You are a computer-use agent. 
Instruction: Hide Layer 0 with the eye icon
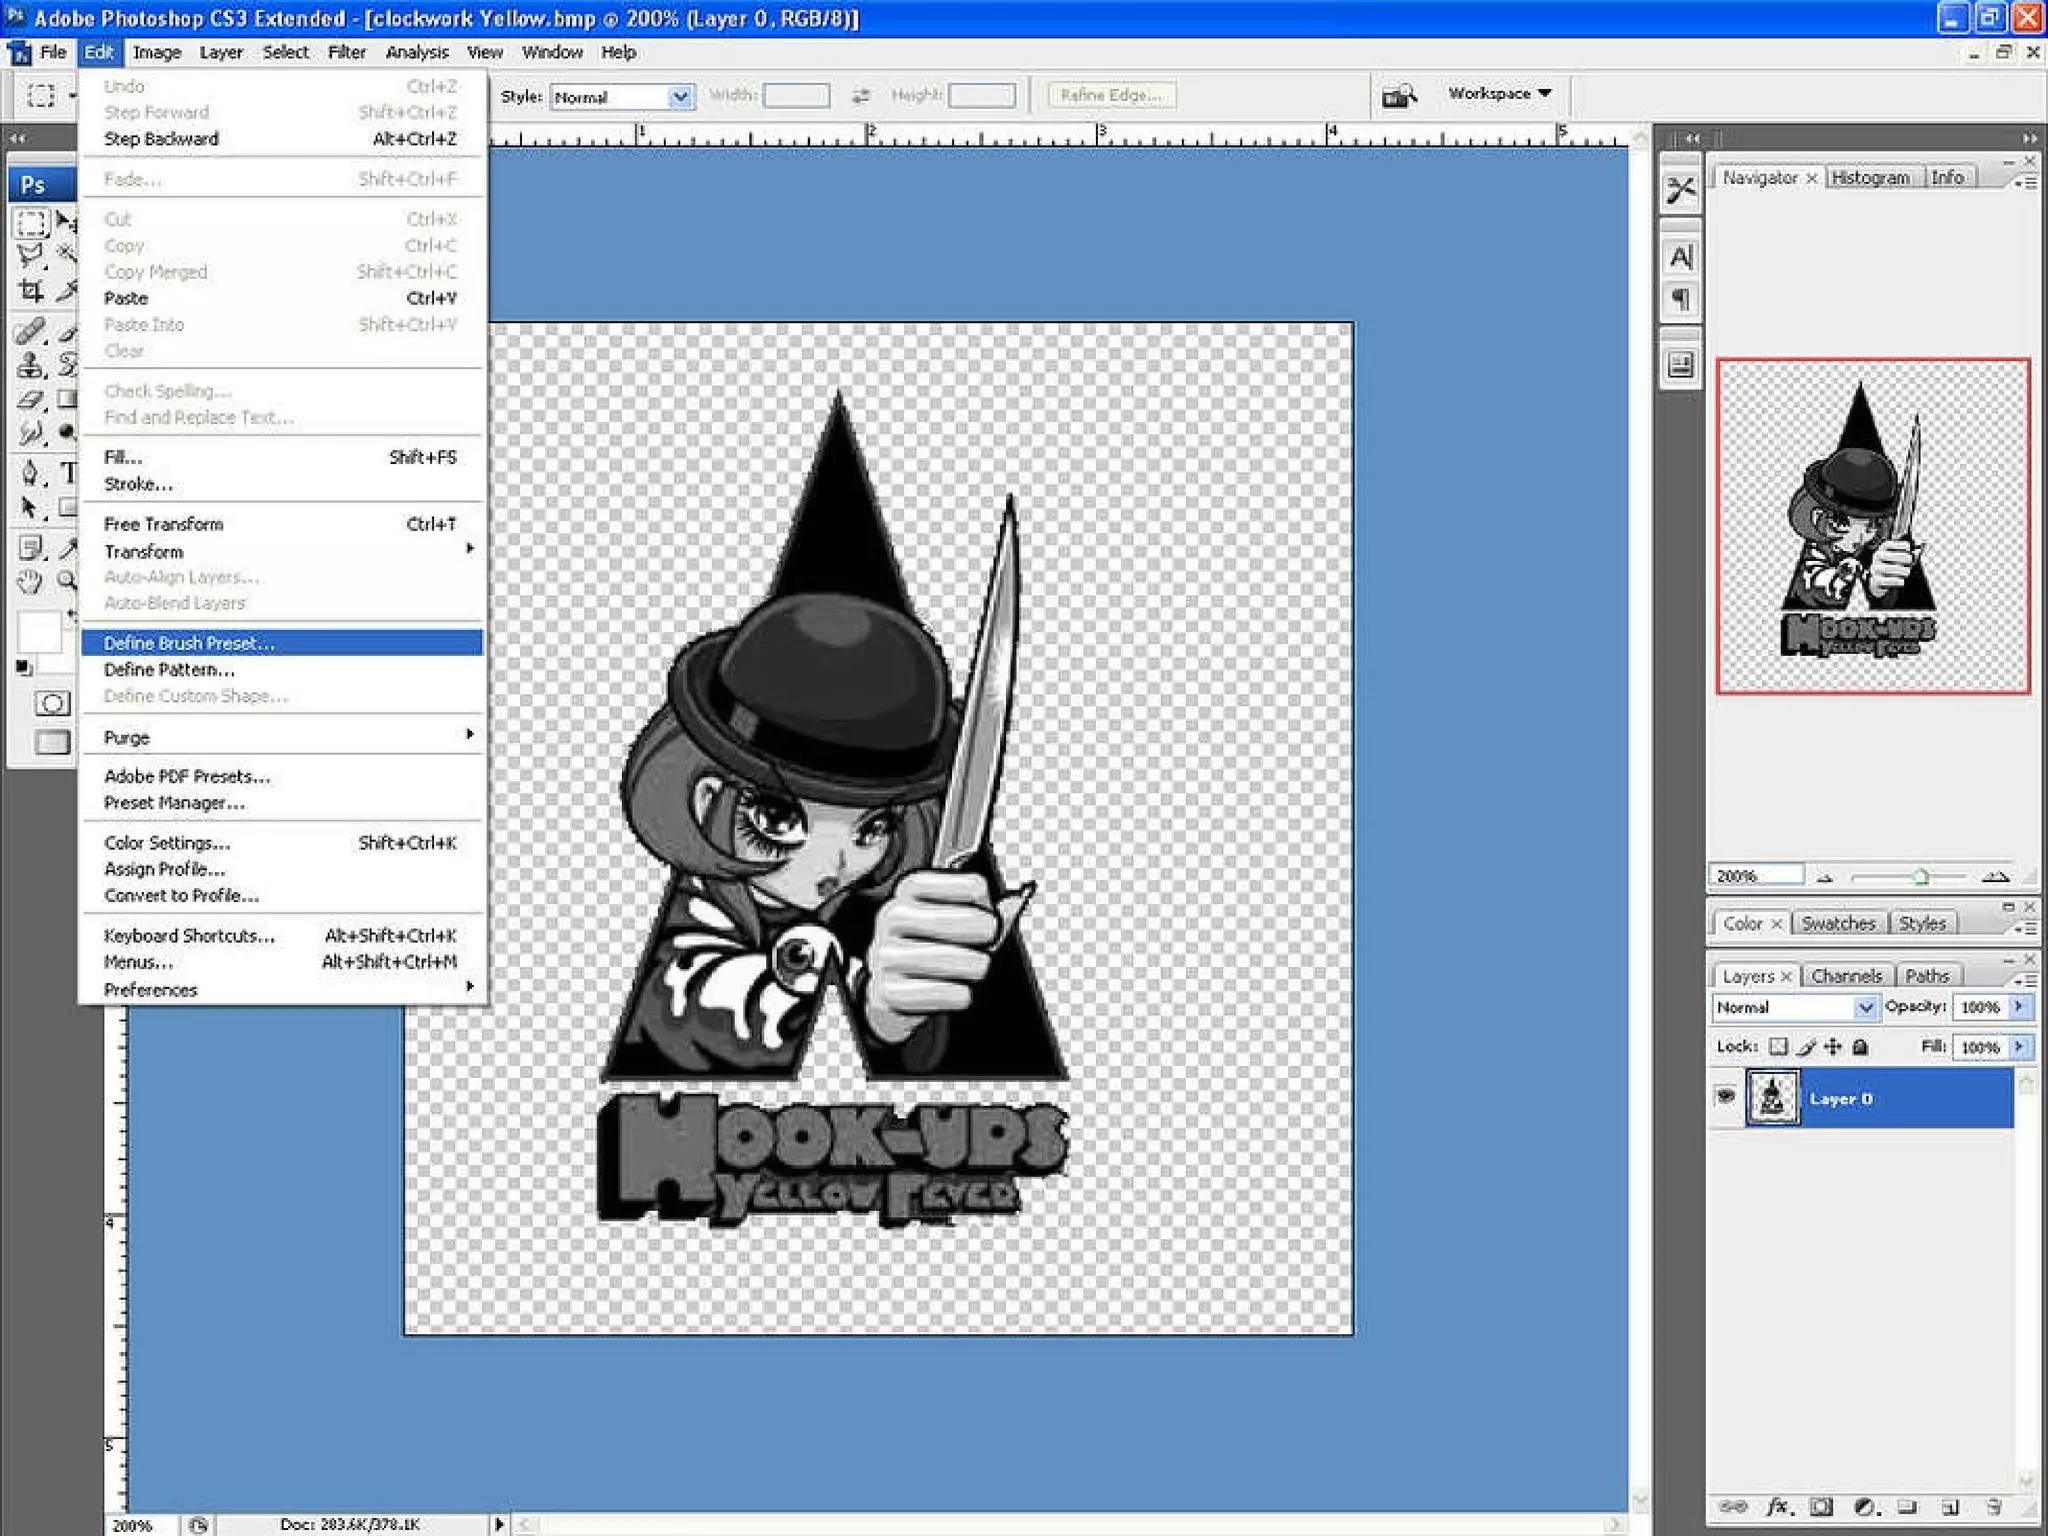tap(1725, 1096)
